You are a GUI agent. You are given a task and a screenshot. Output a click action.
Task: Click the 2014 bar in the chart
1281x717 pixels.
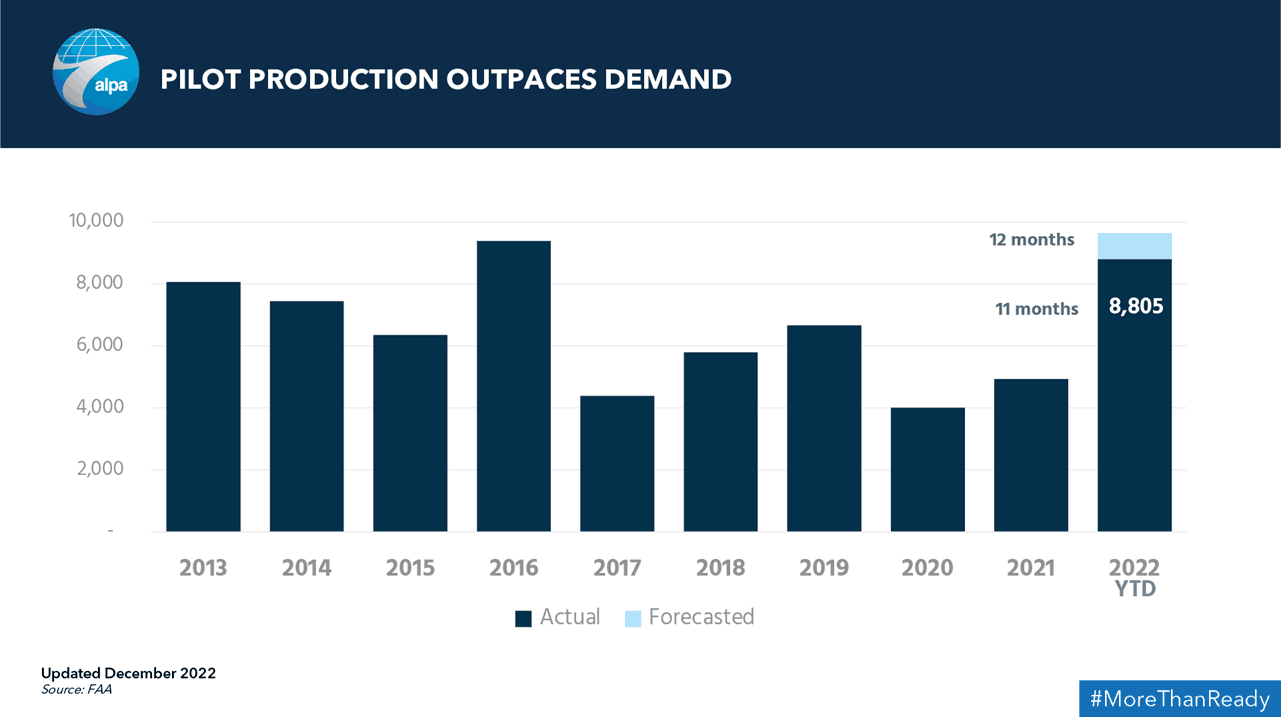307,416
